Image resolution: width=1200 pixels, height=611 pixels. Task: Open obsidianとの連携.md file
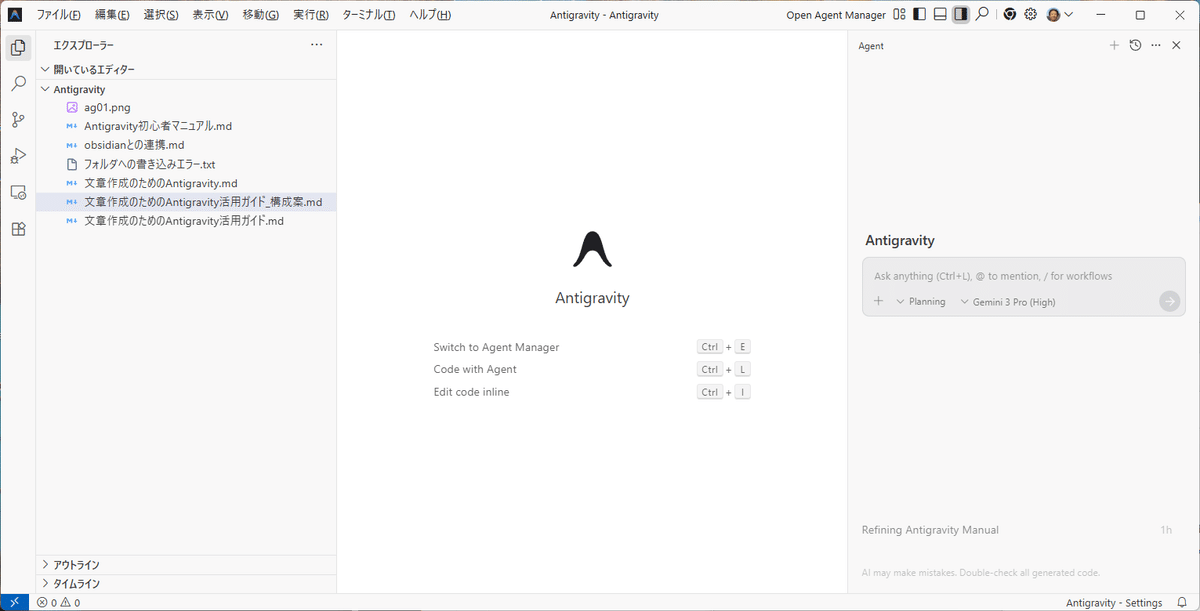pyautogui.click(x=186, y=145)
